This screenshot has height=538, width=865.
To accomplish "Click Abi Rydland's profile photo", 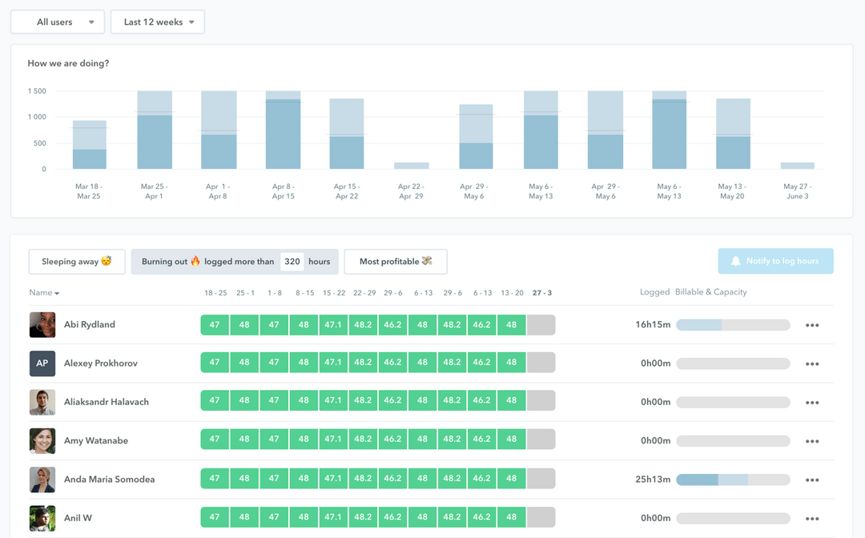I will [x=42, y=324].
